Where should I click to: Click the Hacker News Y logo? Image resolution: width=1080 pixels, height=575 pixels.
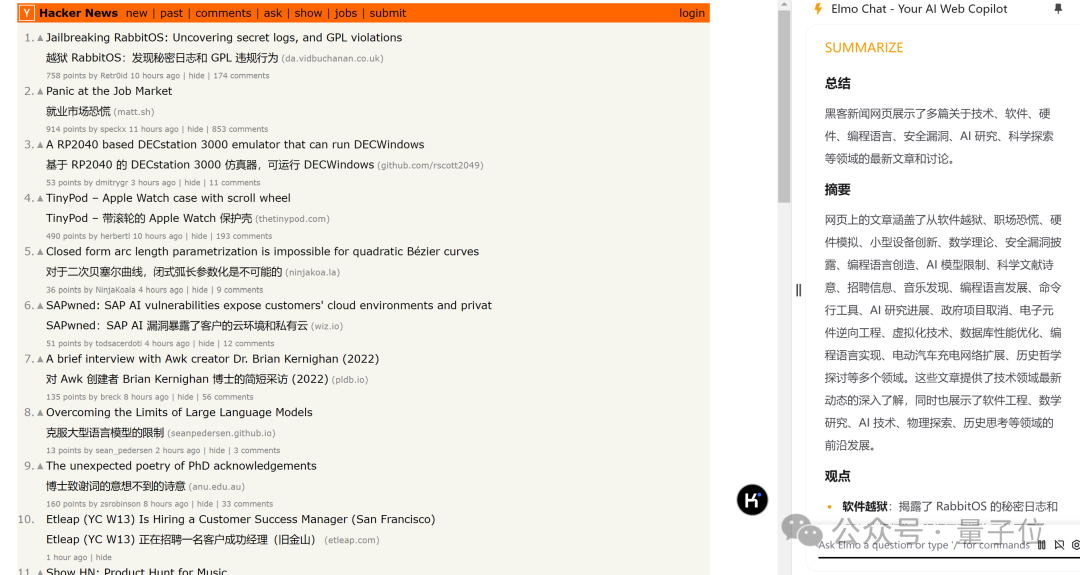26,13
